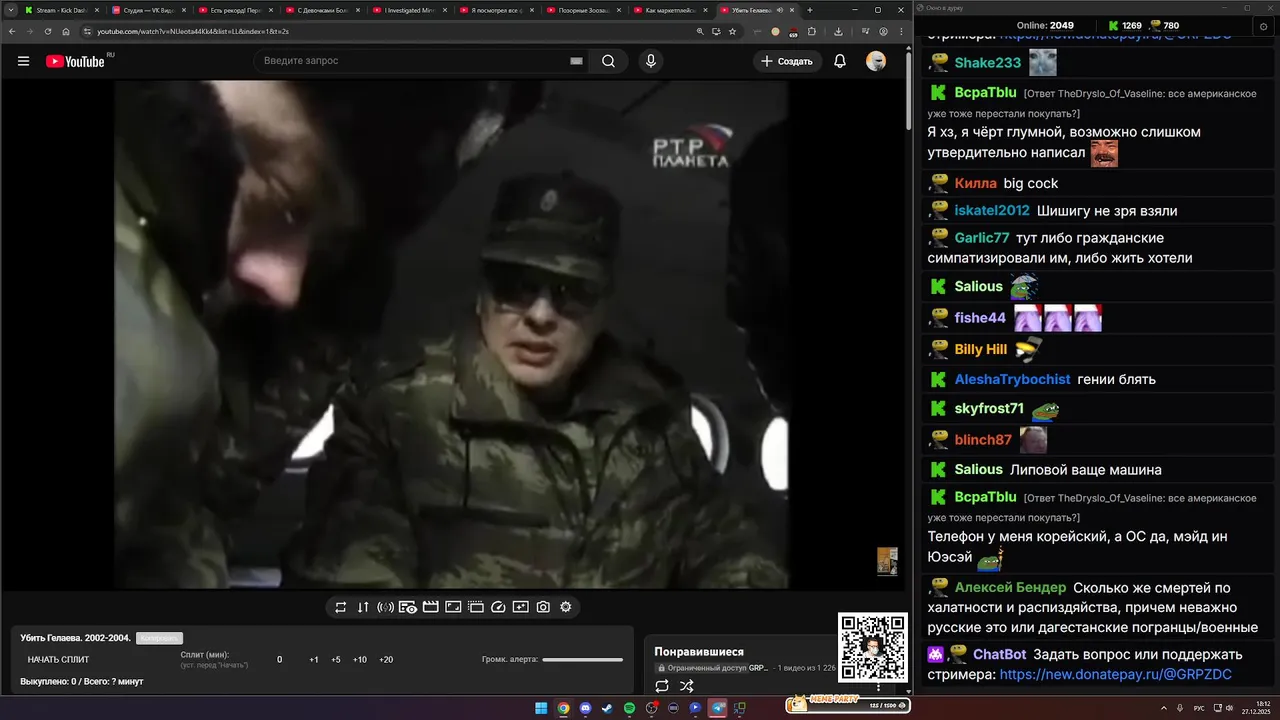The image size is (1280, 720).
Task: Open Spotify from the taskbar
Action: pyautogui.click(x=629, y=708)
